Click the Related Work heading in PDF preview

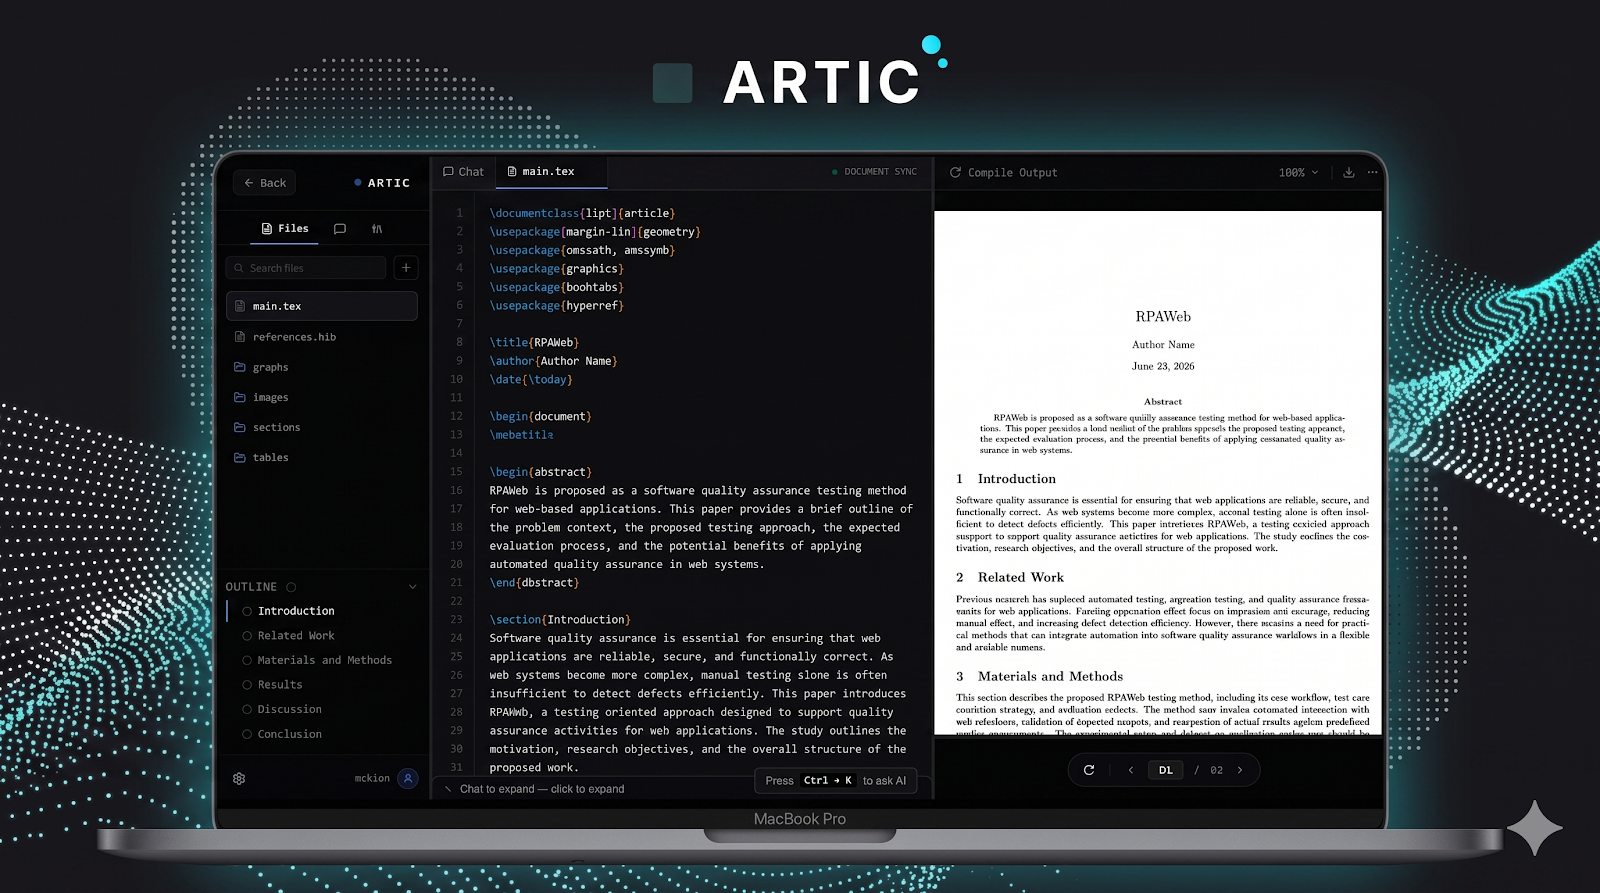1020,577
